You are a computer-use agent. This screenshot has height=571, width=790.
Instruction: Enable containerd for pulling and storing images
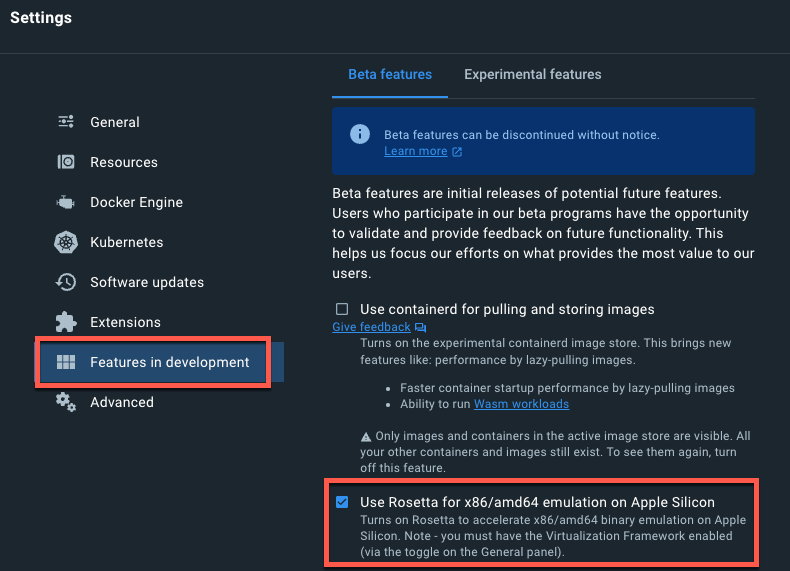[x=342, y=309]
